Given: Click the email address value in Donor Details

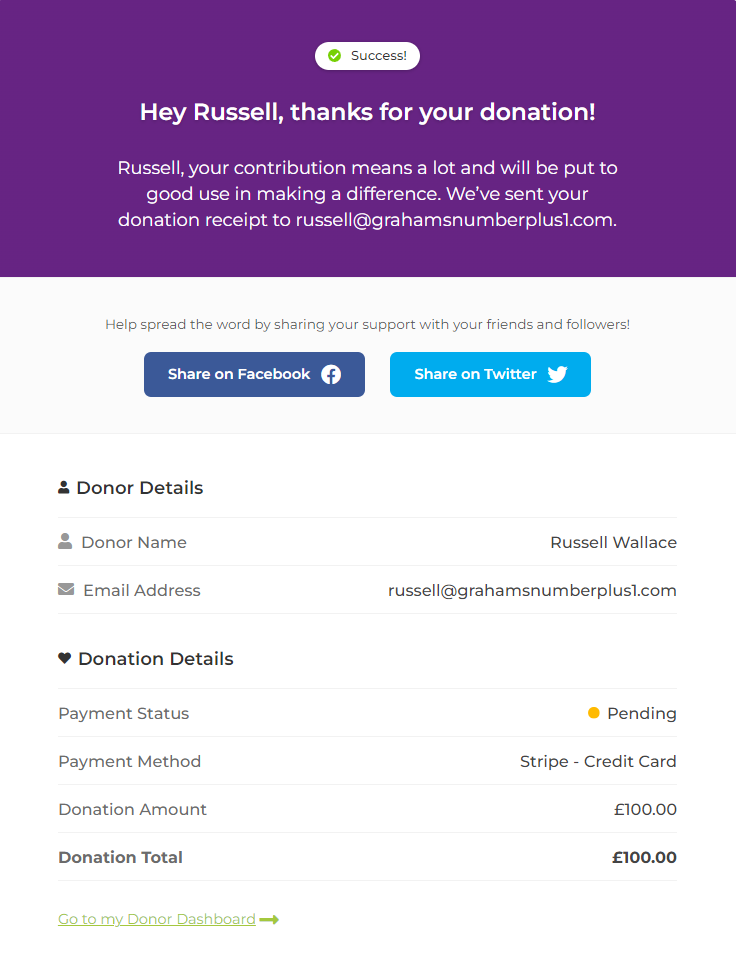Looking at the screenshot, I should click(x=532, y=590).
